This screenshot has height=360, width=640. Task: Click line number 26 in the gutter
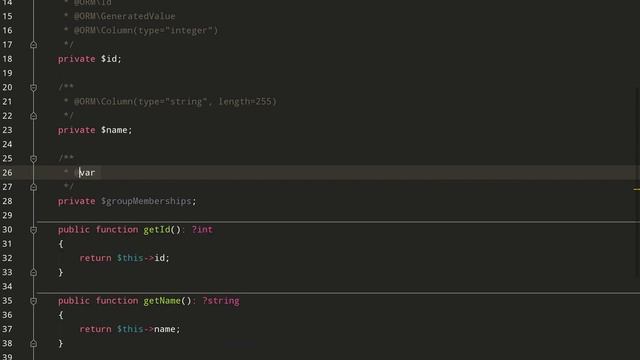click(7, 173)
